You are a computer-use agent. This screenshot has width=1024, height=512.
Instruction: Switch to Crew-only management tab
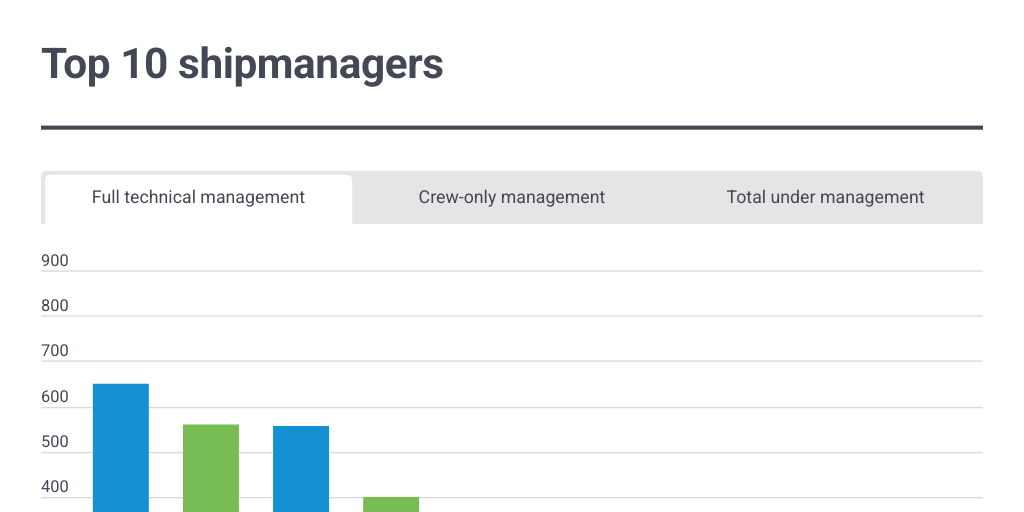coord(511,198)
